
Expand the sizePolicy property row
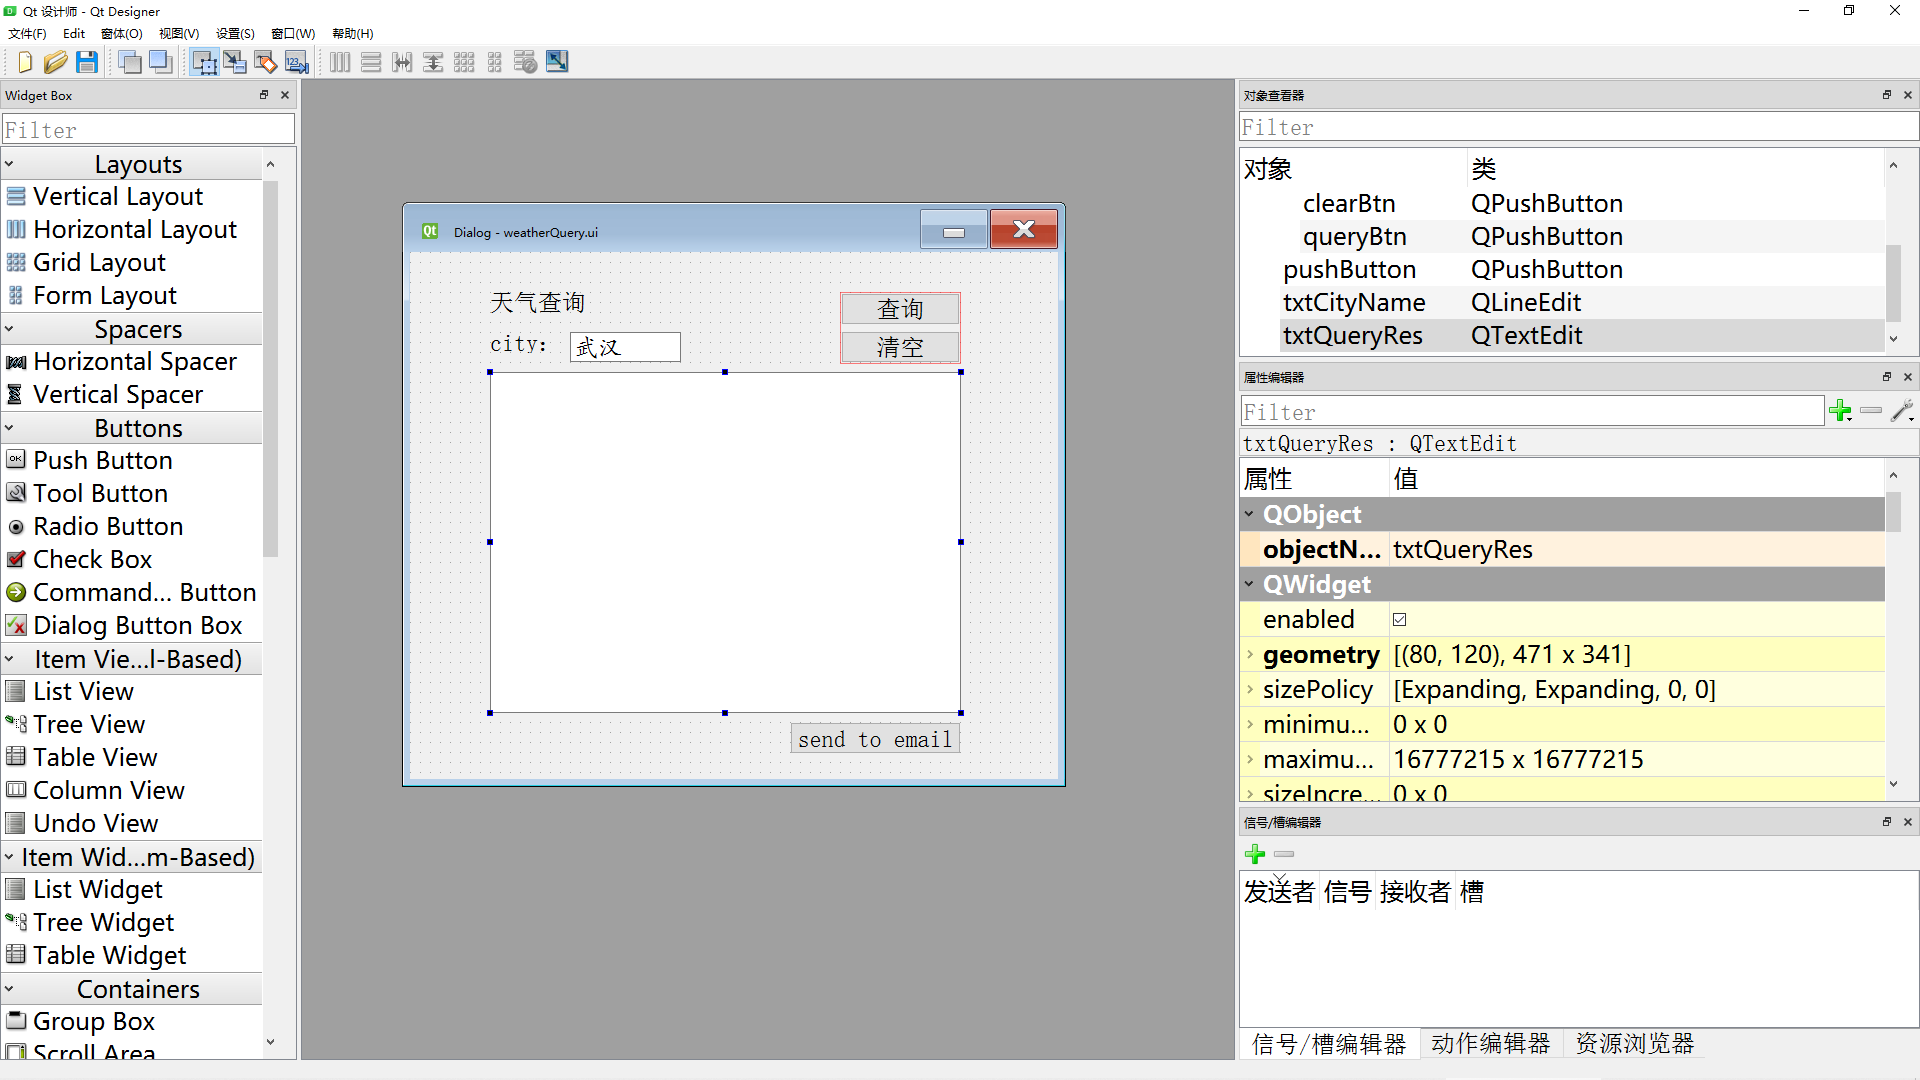(x=1250, y=690)
